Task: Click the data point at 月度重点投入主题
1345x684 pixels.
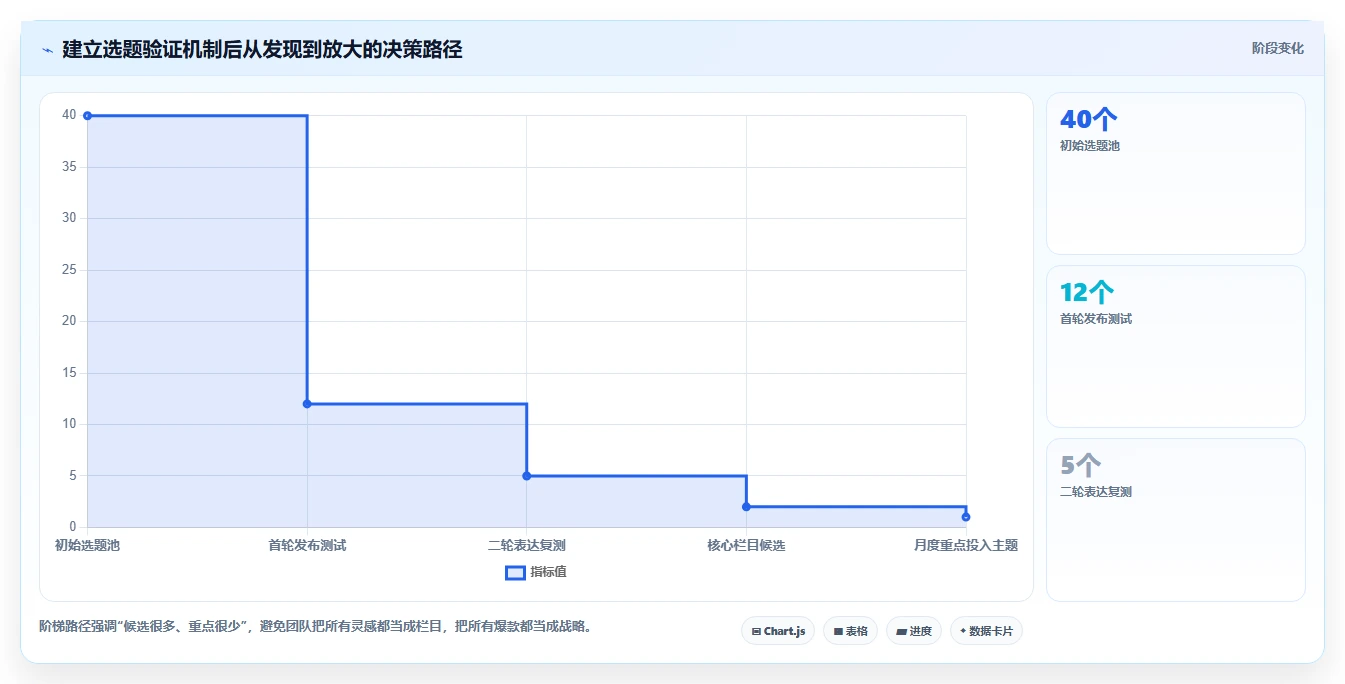Action: click(x=966, y=517)
